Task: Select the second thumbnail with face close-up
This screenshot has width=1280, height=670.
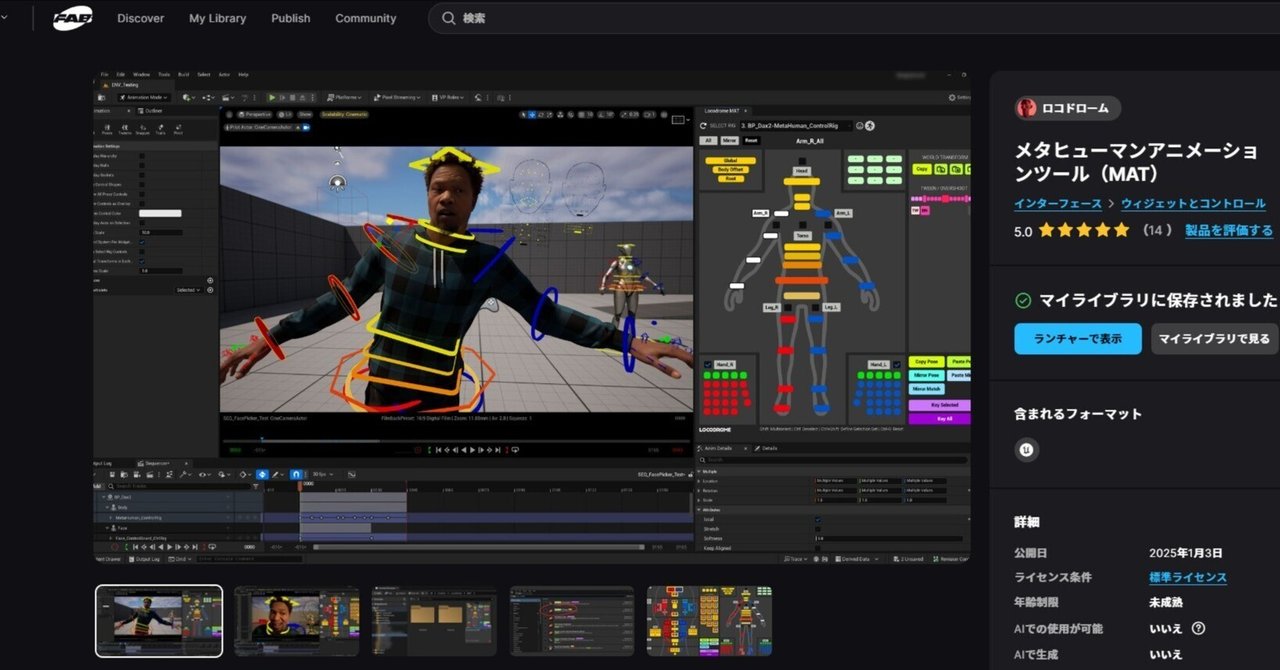Action: coord(296,621)
